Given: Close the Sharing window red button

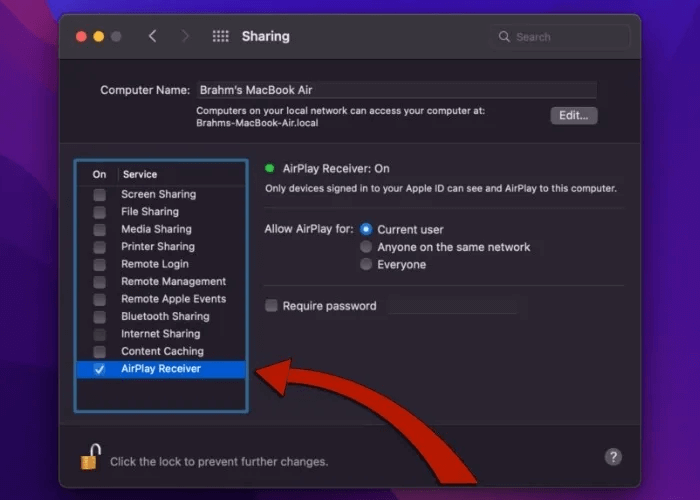Looking at the screenshot, I should [81, 36].
